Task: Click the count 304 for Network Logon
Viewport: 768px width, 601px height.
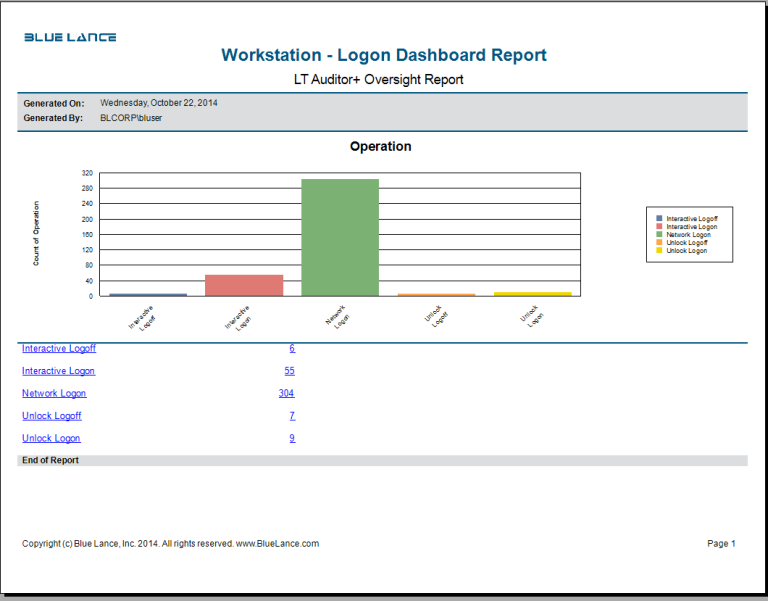Action: [286, 394]
